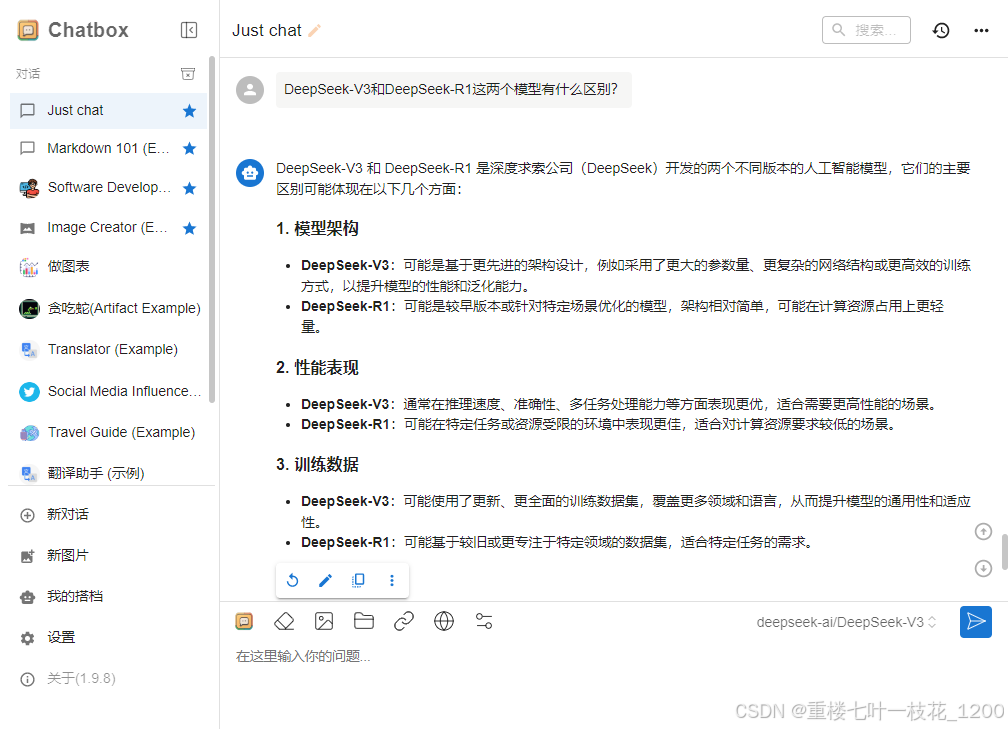Toggle the star on Software Developer
The width and height of the screenshot is (1008, 729).
click(x=189, y=188)
